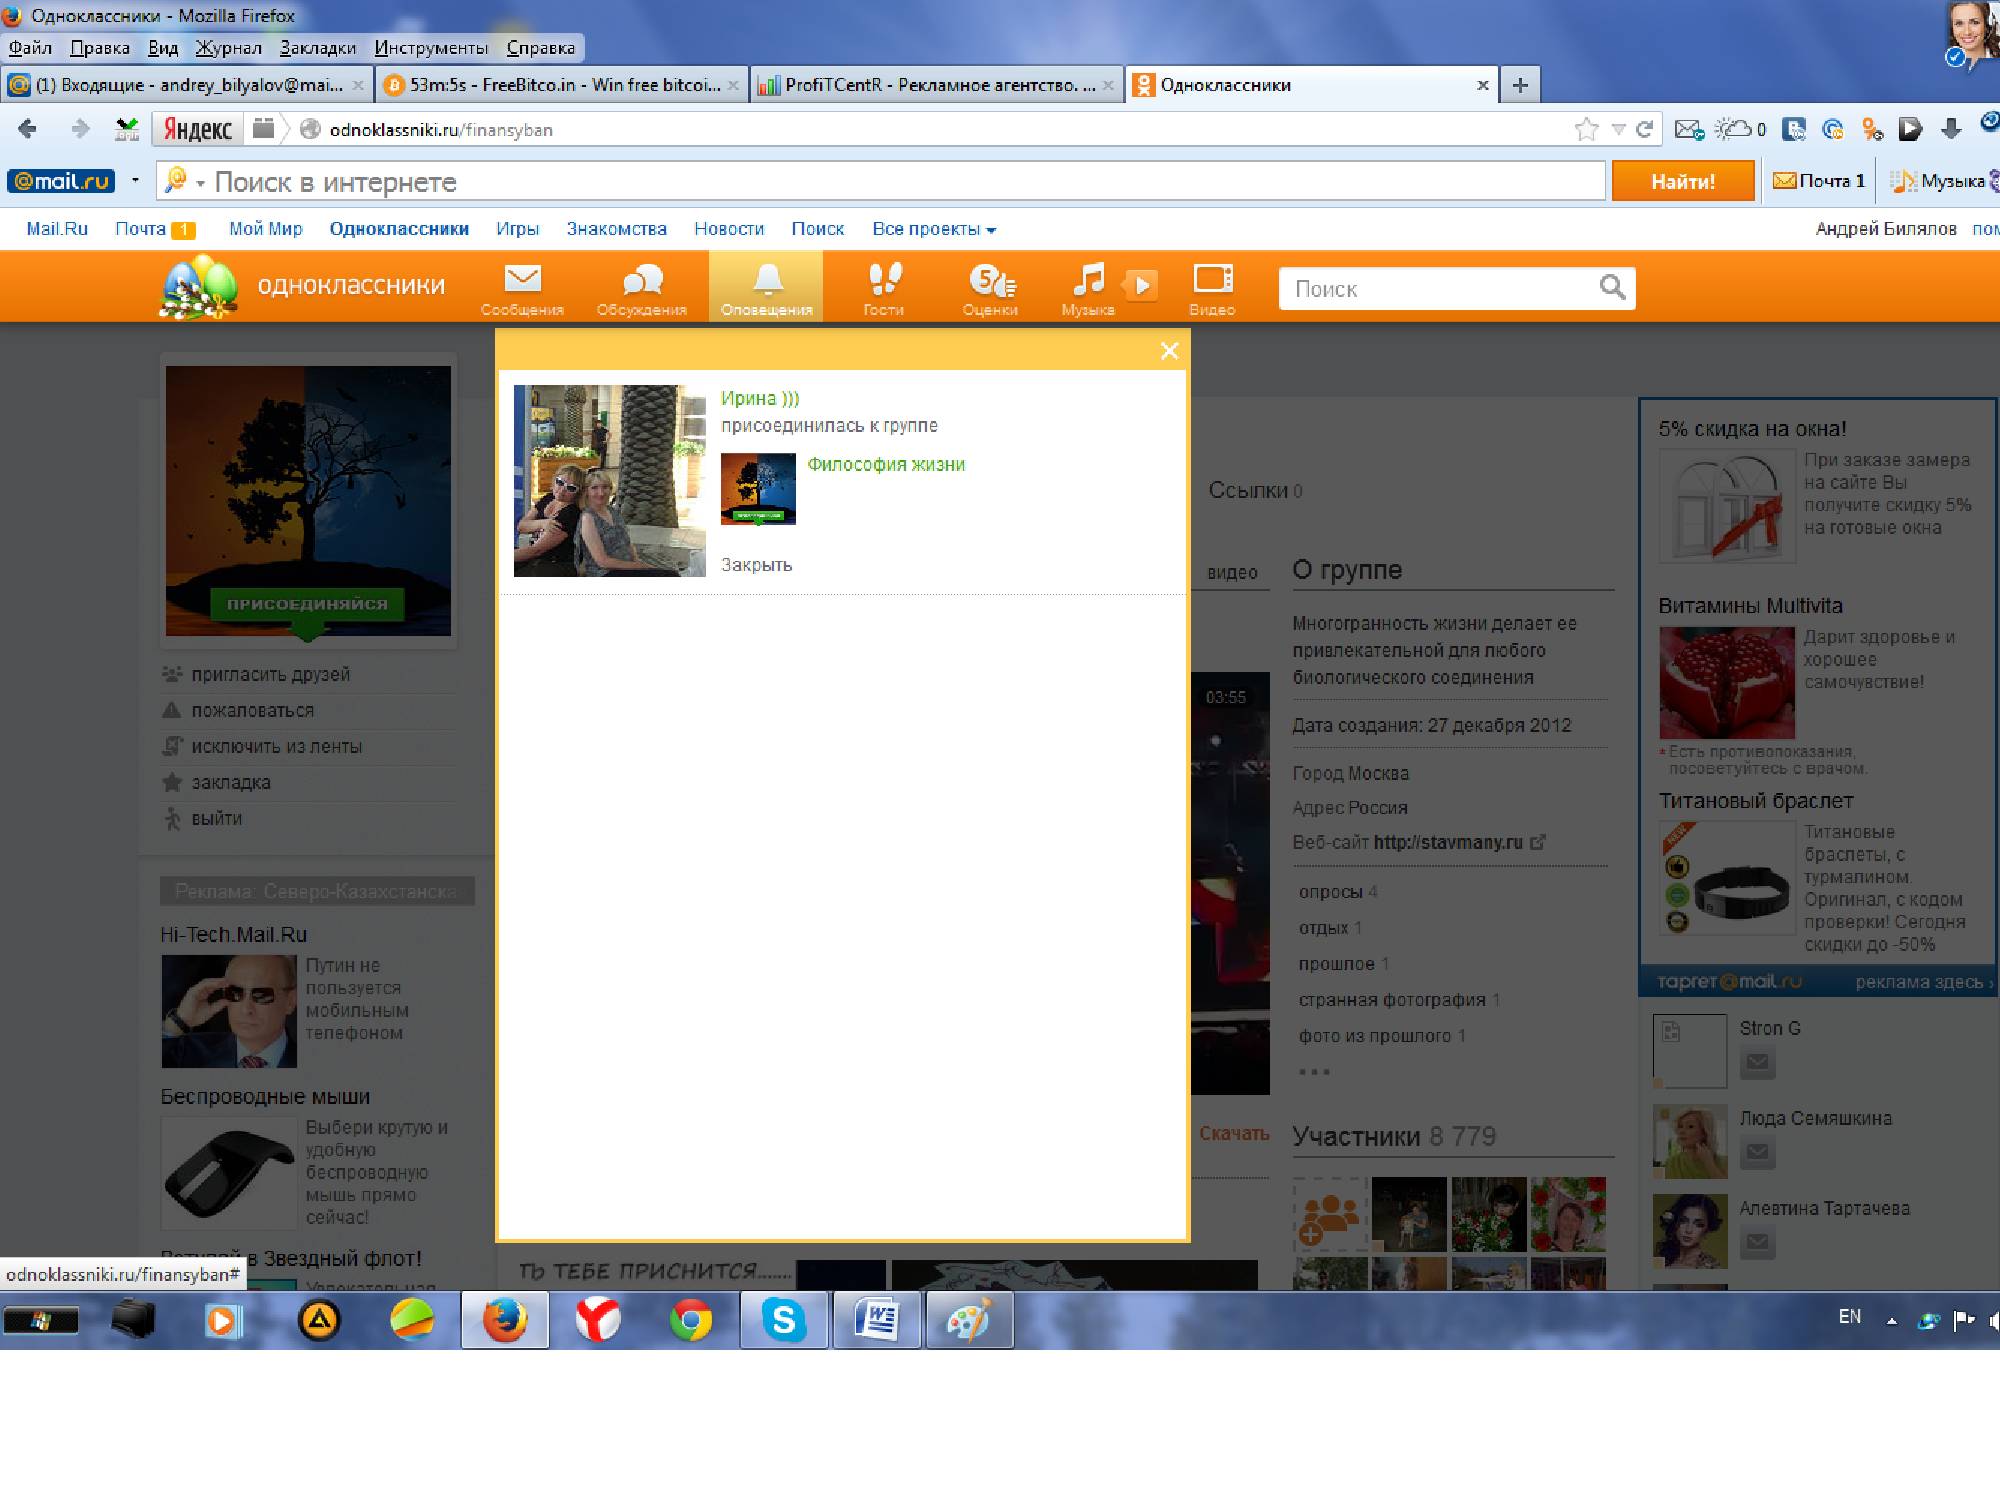Open the Закладки menu
The image size is (2000, 1500).
(x=318, y=48)
